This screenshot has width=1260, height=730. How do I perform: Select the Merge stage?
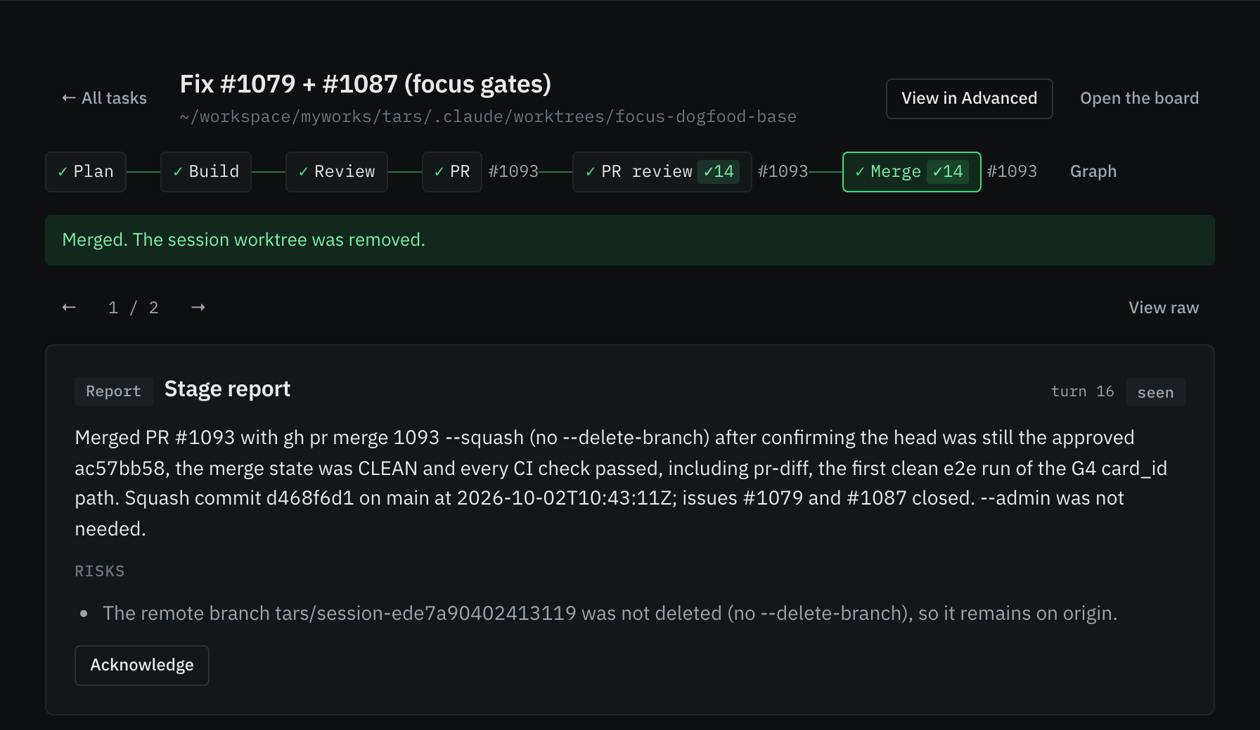pyautogui.click(x=912, y=172)
